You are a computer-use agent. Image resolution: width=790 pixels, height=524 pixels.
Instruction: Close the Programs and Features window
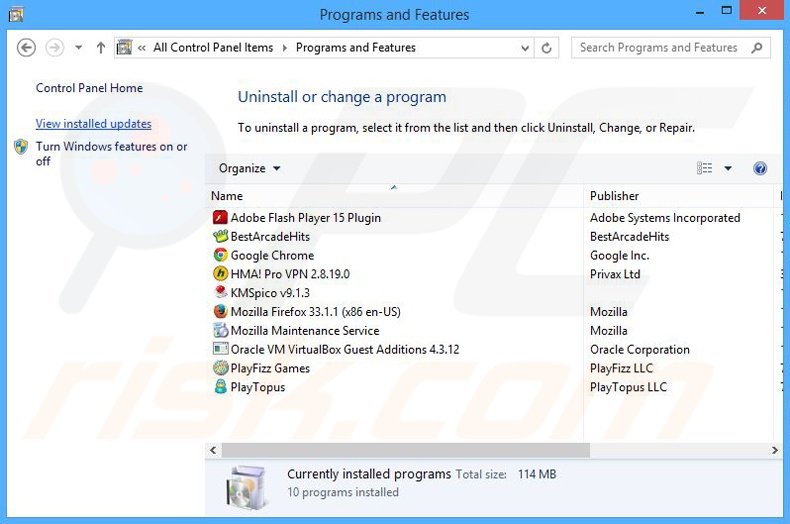(x=762, y=10)
